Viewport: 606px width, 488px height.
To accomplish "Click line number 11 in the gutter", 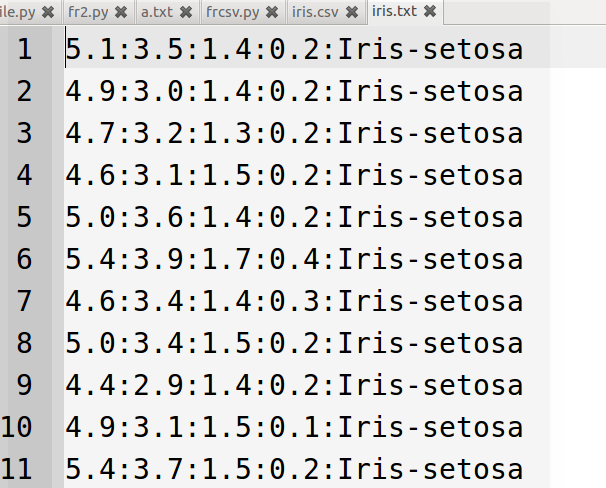I will click(x=16, y=469).
